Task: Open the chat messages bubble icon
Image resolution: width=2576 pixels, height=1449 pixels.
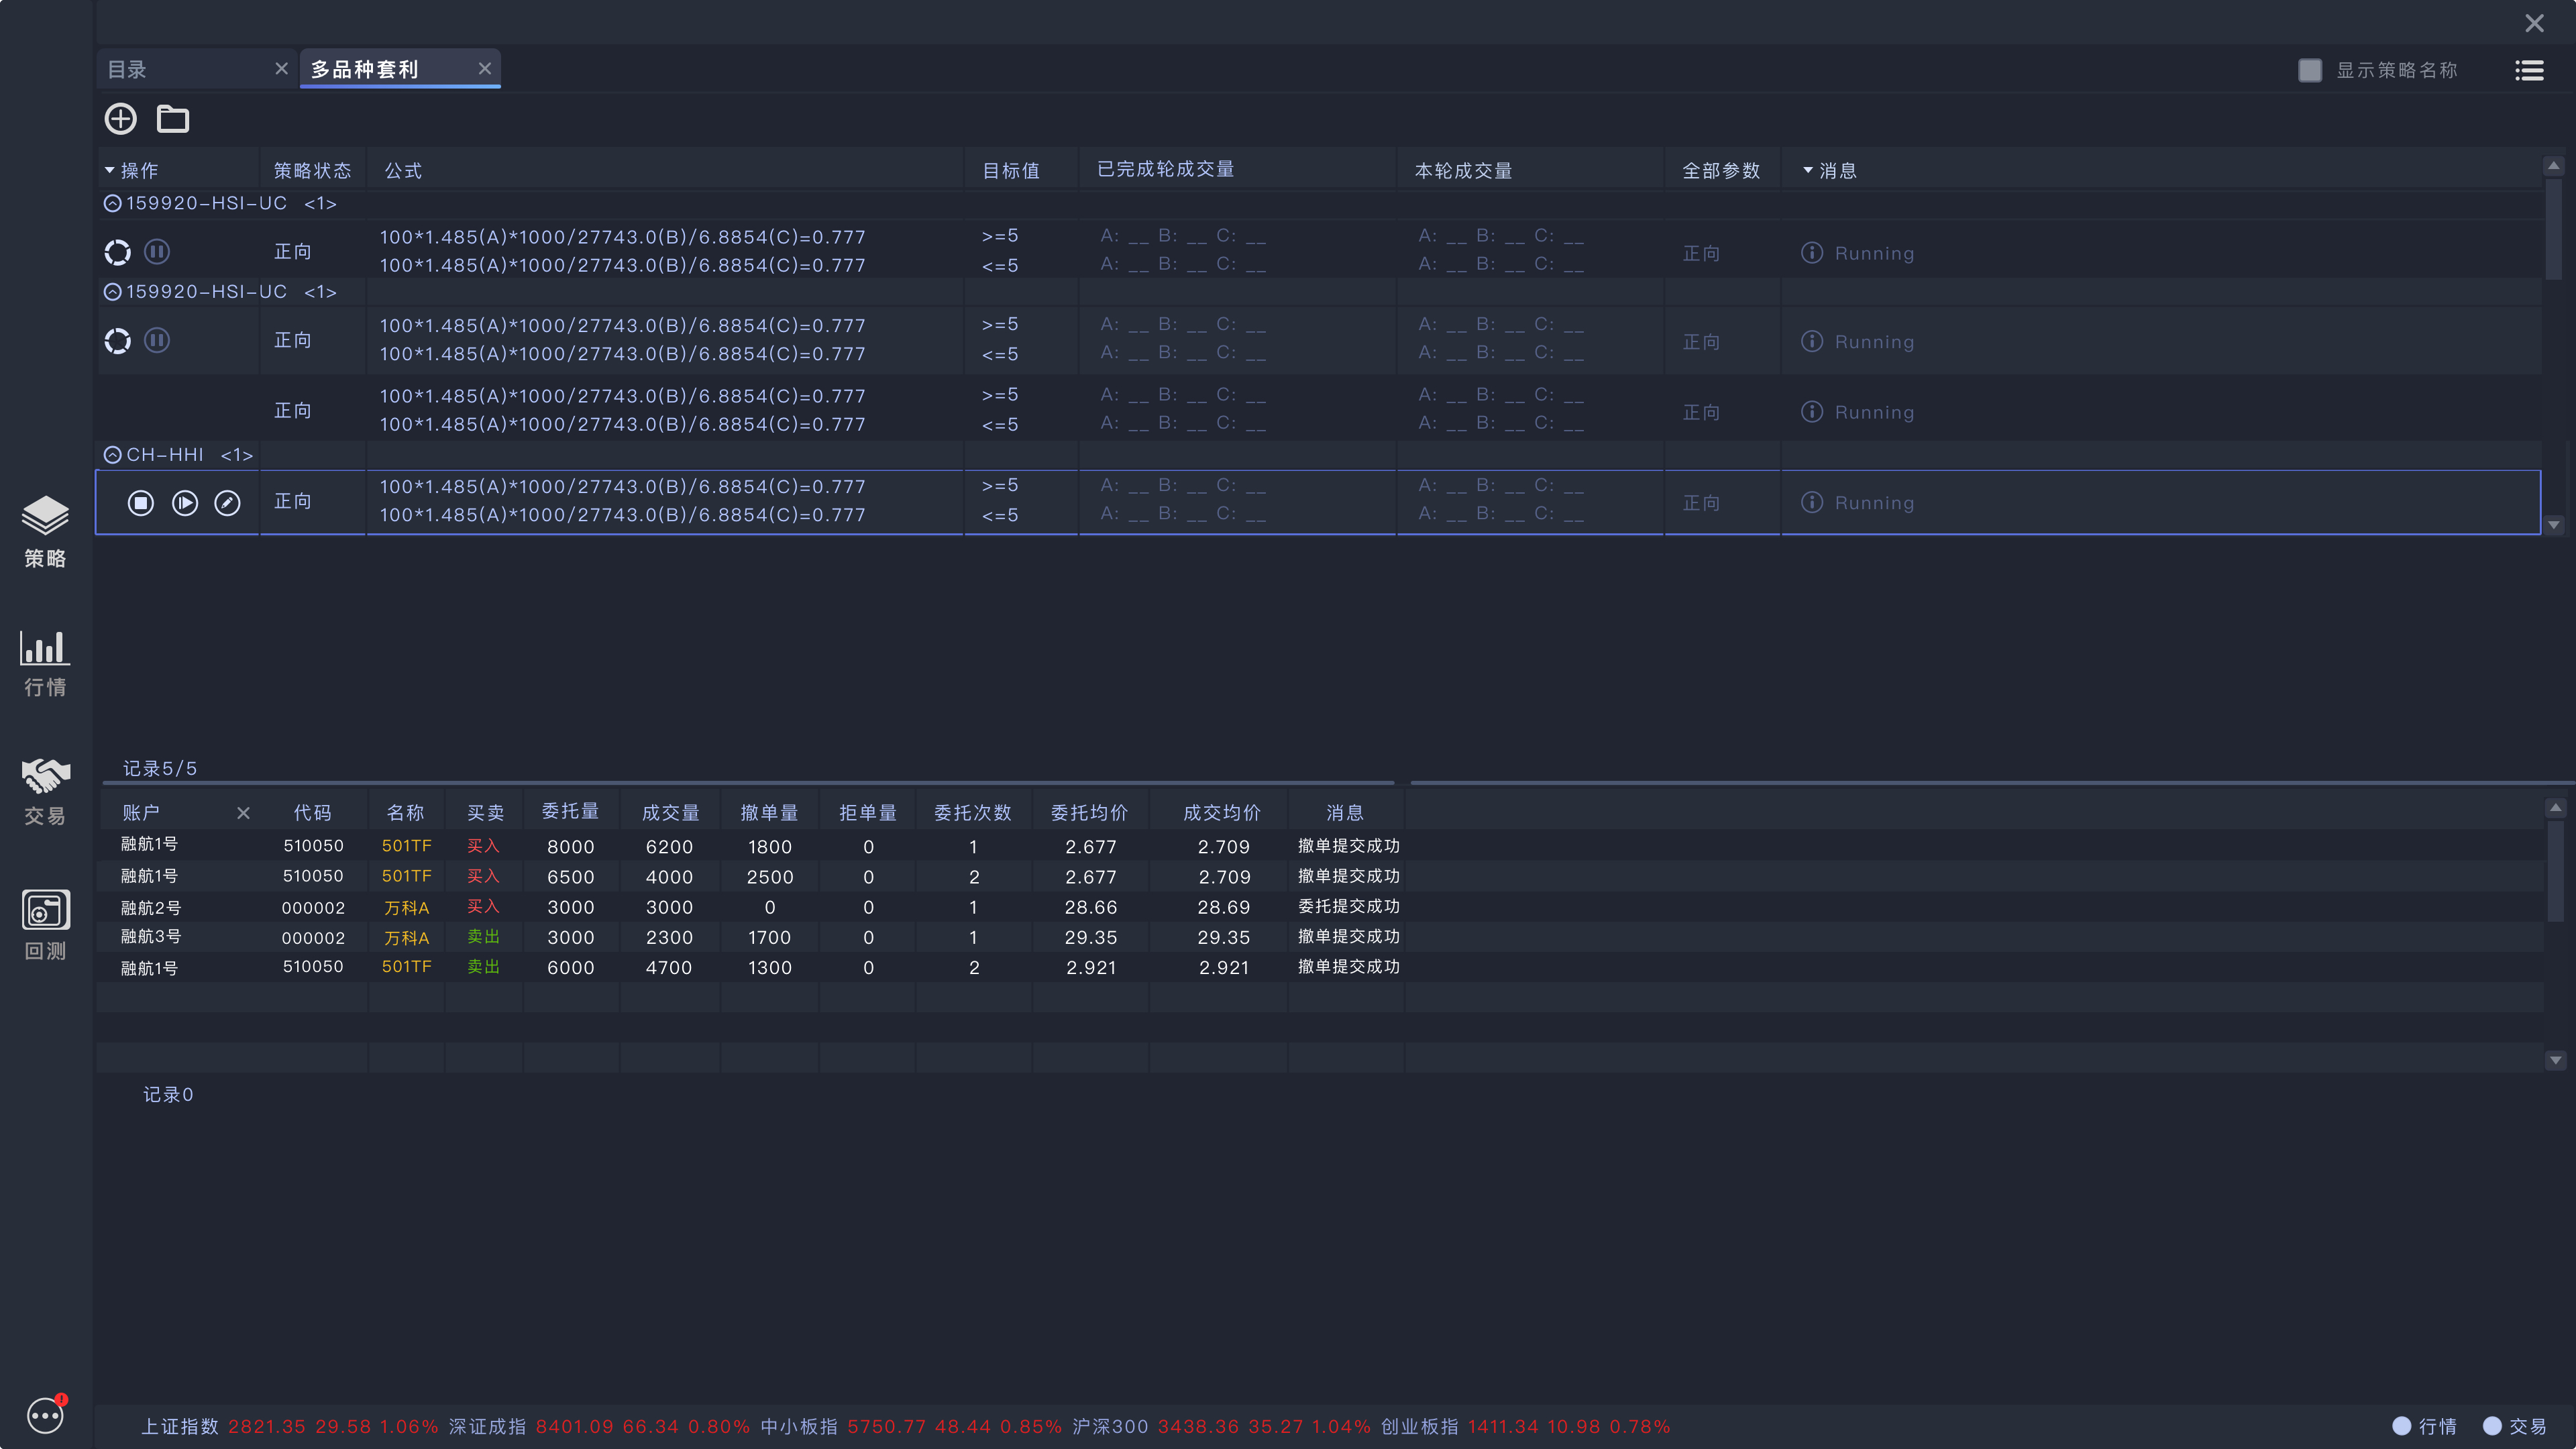Action: tap(46, 1414)
